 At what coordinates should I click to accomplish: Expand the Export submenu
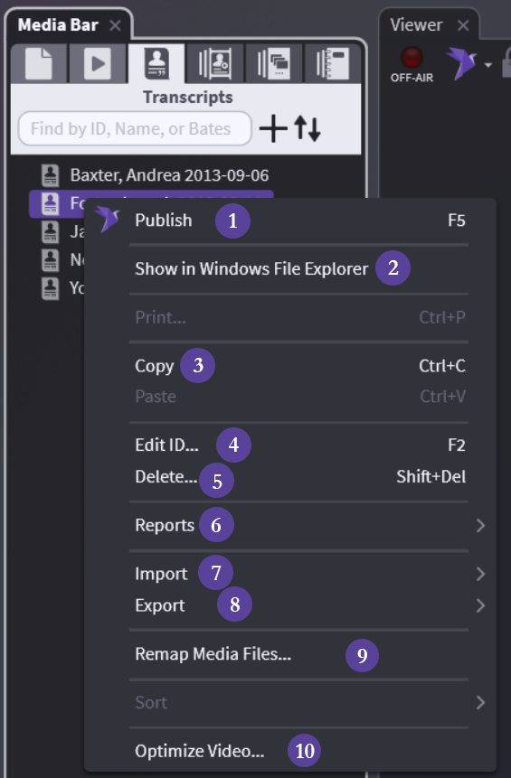click(x=310, y=605)
